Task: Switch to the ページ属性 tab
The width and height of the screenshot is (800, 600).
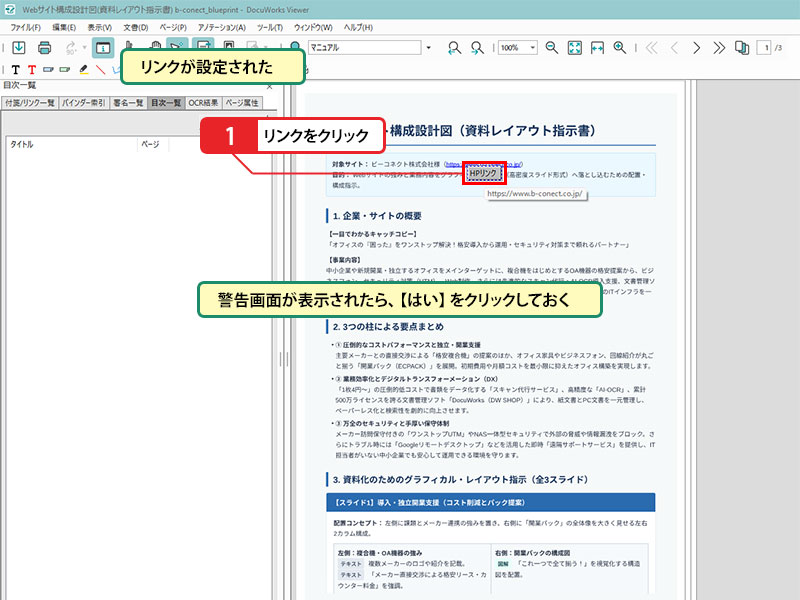Action: coord(242,103)
